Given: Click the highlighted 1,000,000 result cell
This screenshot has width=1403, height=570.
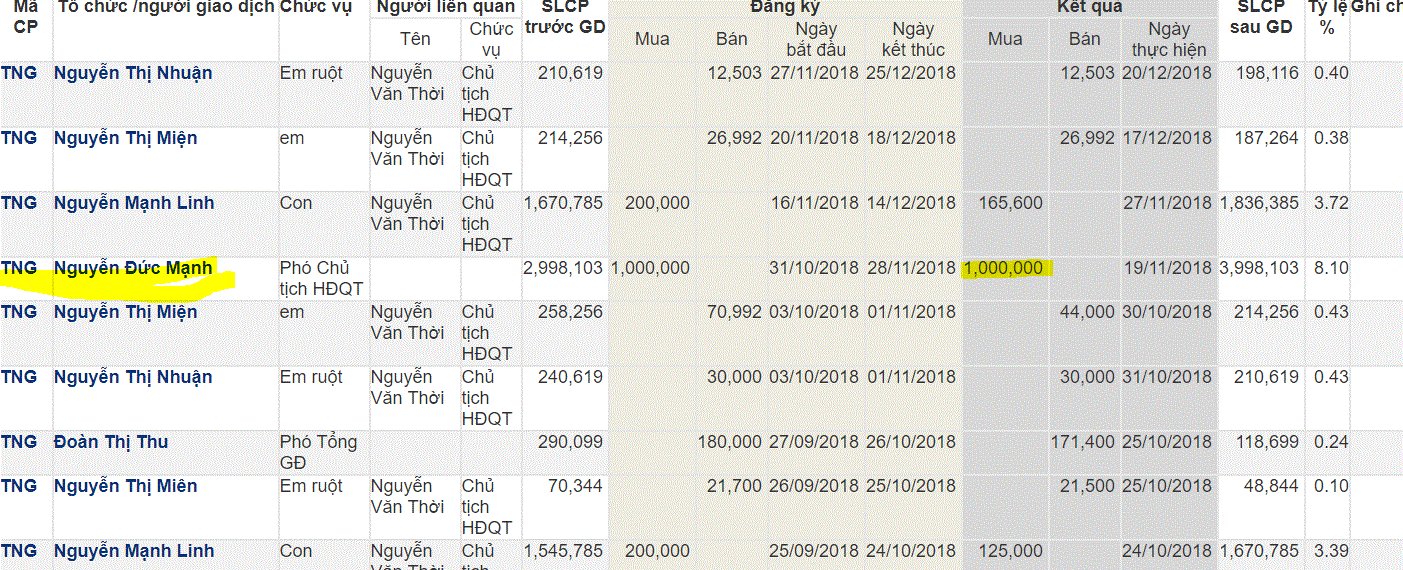Looking at the screenshot, I should tap(1003, 268).
